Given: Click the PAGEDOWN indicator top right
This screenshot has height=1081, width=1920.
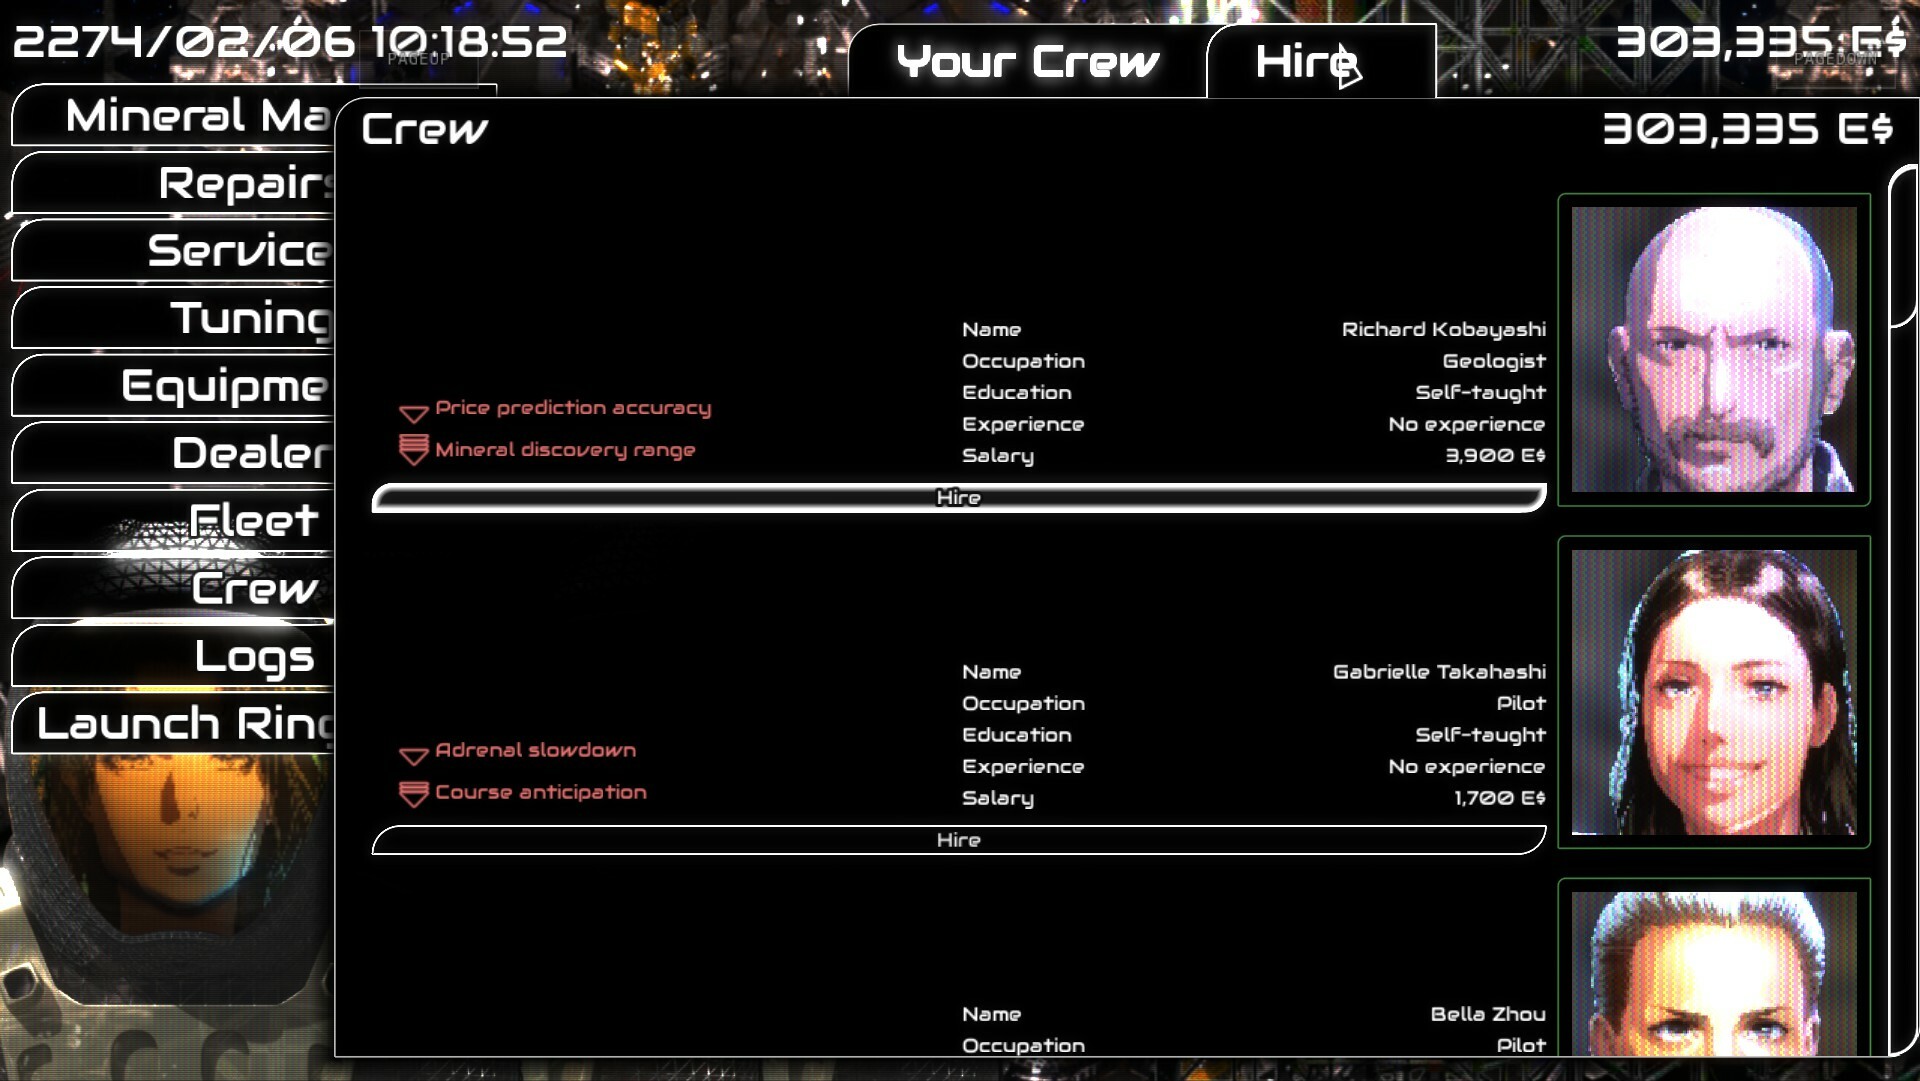Looking at the screenshot, I should coord(1836,60).
